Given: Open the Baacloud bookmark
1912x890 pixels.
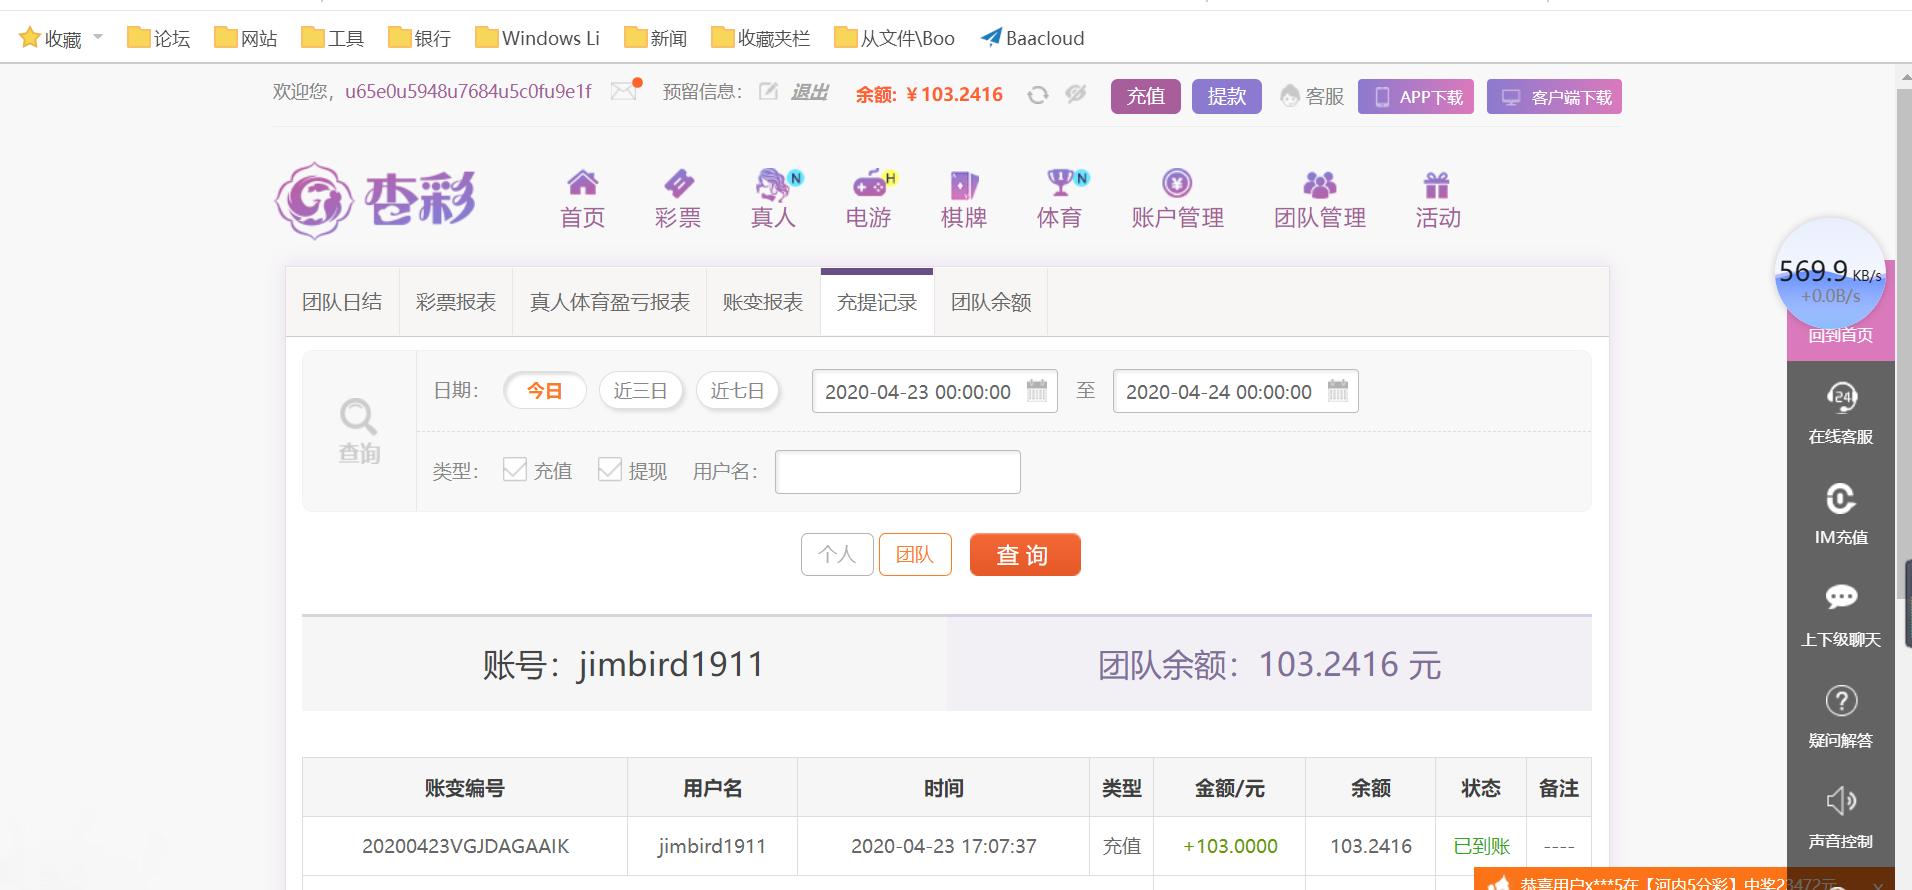Looking at the screenshot, I should click(1033, 38).
